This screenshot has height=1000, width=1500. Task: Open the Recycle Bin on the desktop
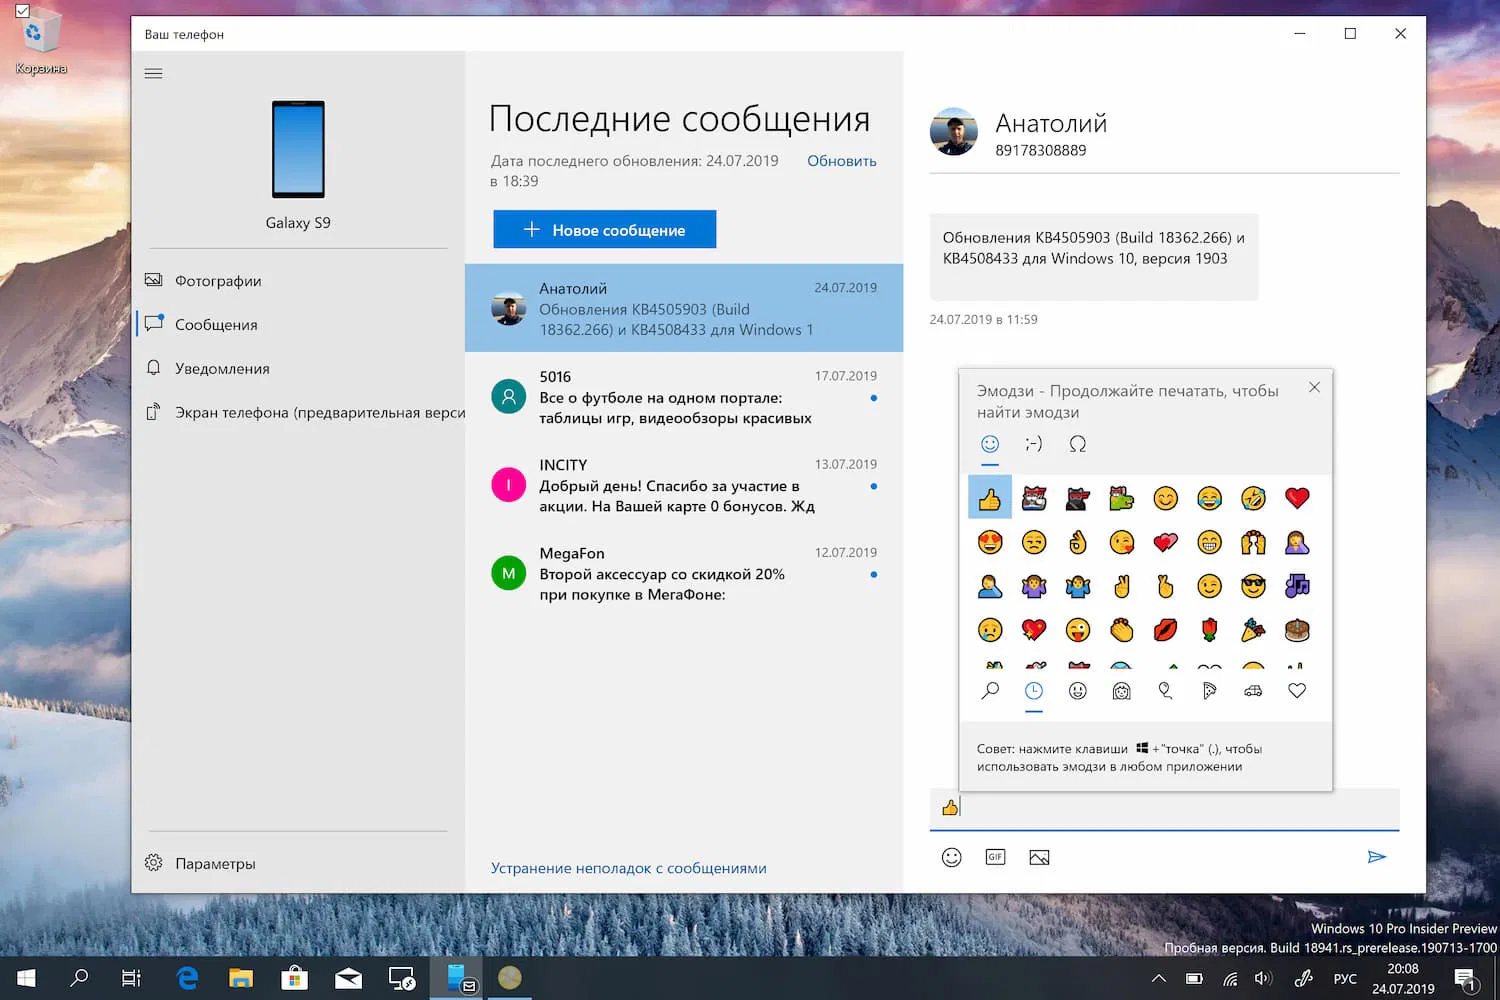[x=40, y=40]
